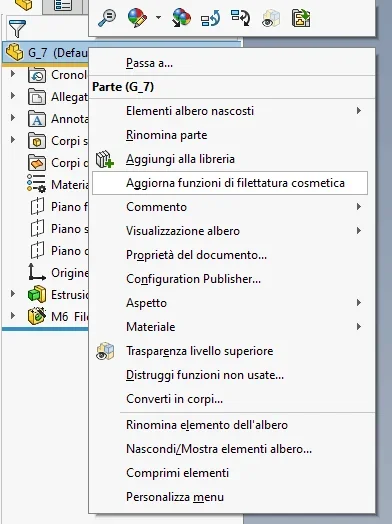Expand the Estrusione feature arrow

point(13,294)
